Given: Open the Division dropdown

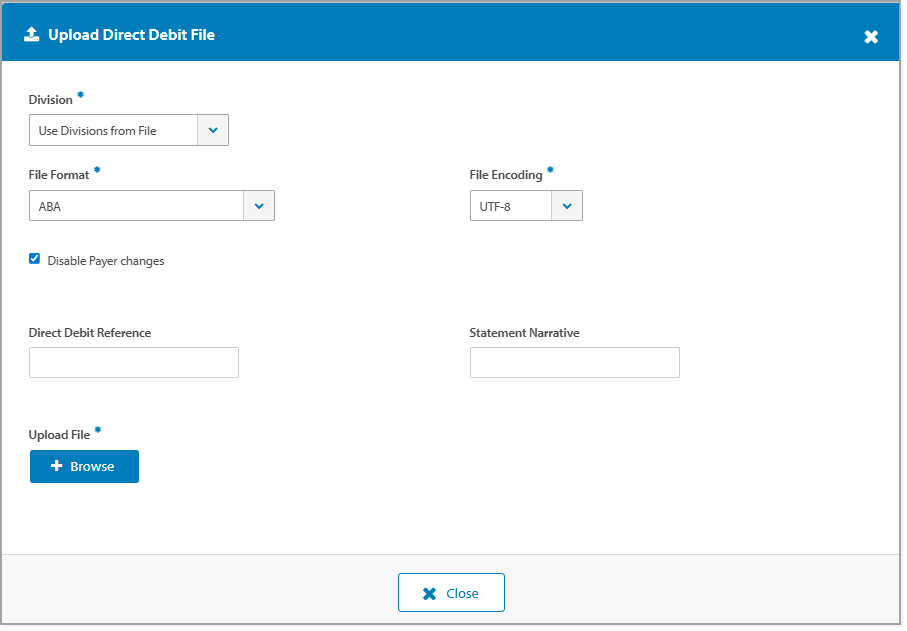Looking at the screenshot, I should [213, 129].
